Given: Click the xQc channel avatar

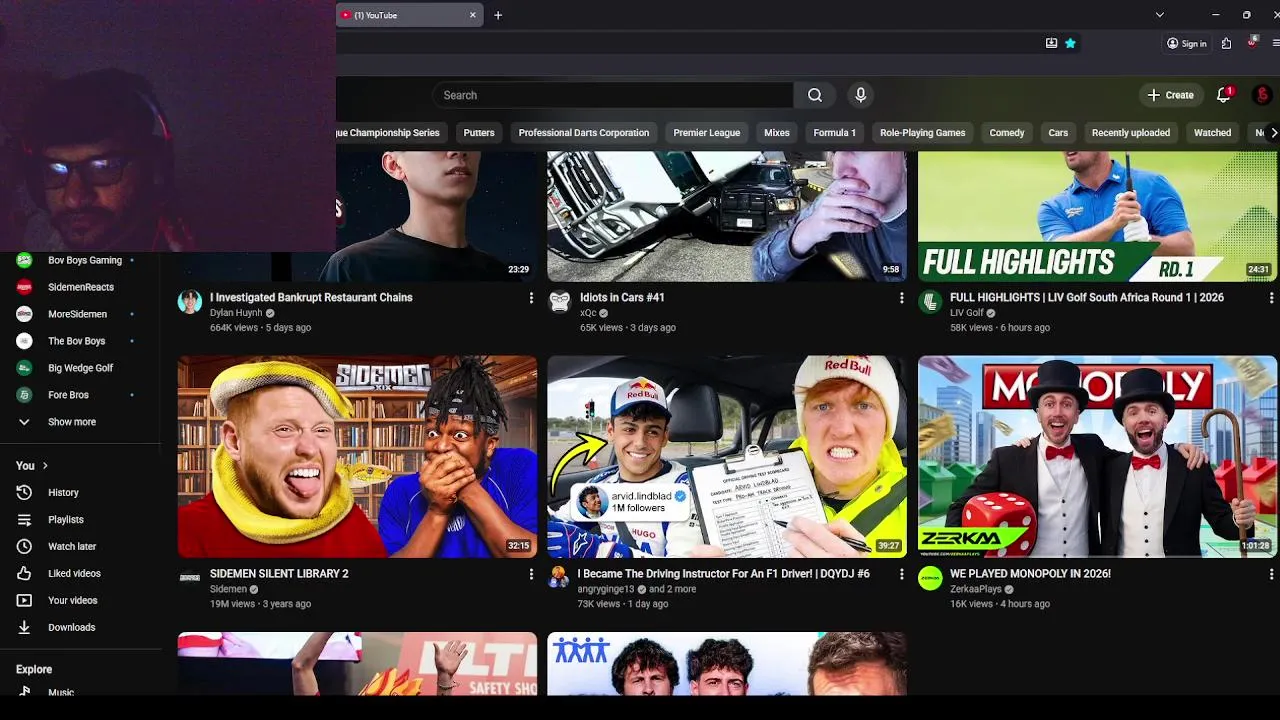Looking at the screenshot, I should [x=560, y=302].
